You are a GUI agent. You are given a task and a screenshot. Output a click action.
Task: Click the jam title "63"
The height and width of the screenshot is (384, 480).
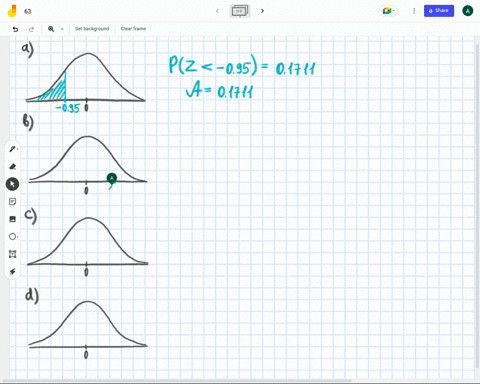[28, 11]
